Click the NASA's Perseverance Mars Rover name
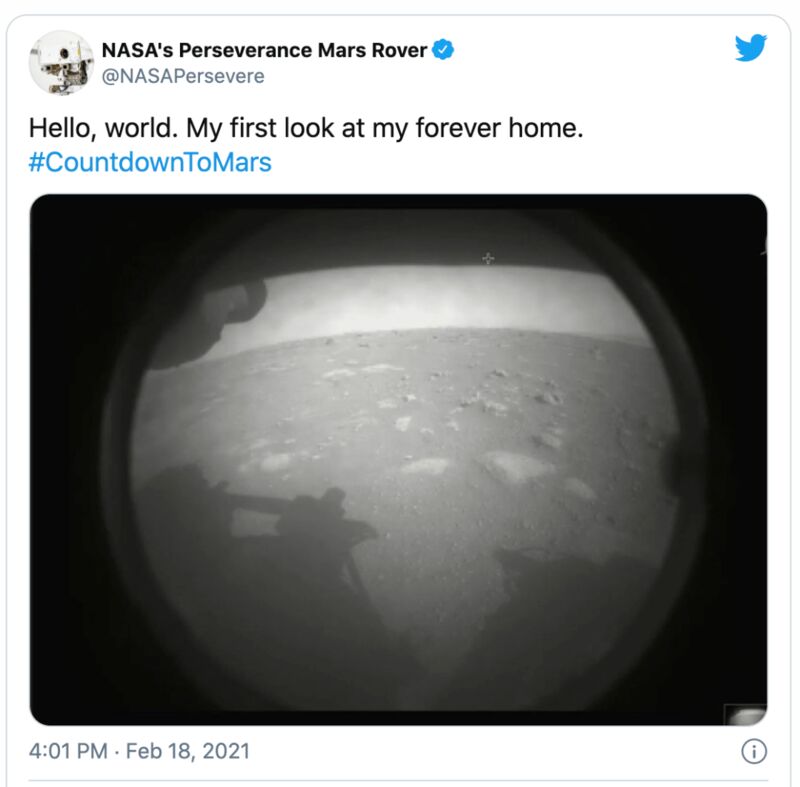This screenshot has height=787, width=800. pyautogui.click(x=264, y=50)
